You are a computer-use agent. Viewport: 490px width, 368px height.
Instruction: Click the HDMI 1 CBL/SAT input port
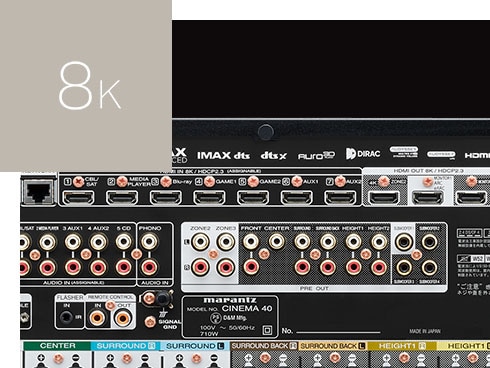click(79, 198)
